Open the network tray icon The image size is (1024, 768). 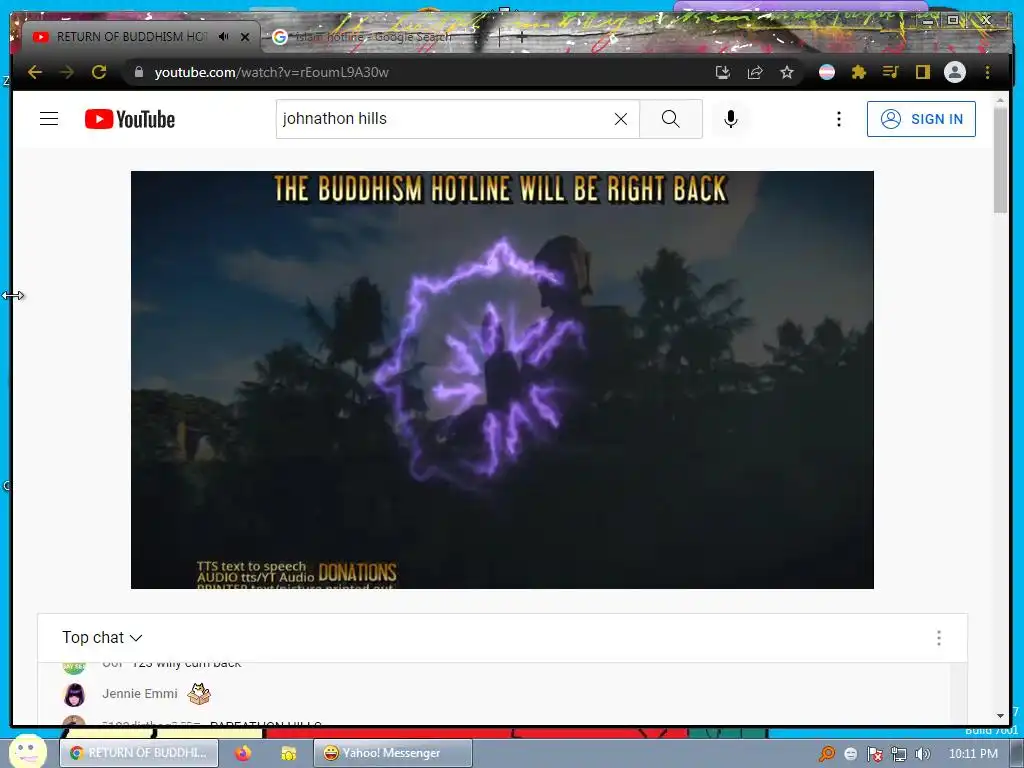tap(899, 754)
